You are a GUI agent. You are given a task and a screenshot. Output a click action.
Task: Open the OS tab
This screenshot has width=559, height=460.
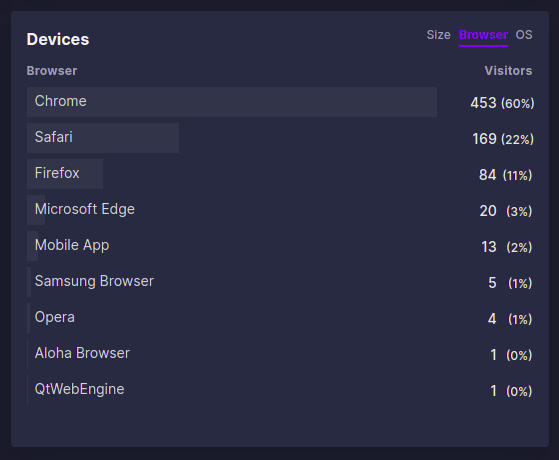point(524,35)
